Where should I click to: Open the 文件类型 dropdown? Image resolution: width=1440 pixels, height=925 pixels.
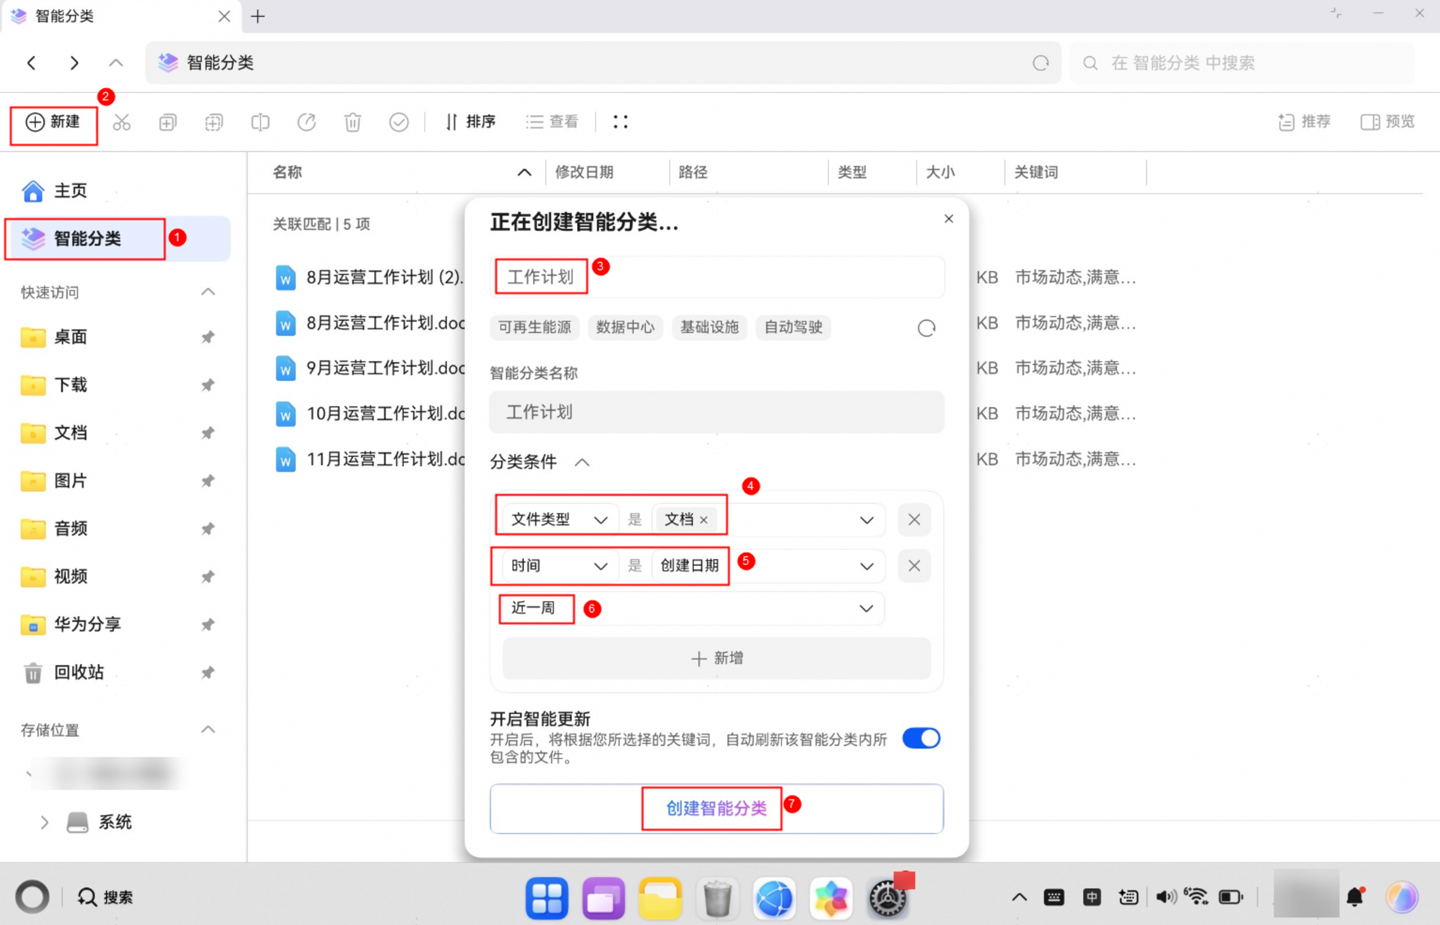[557, 518]
